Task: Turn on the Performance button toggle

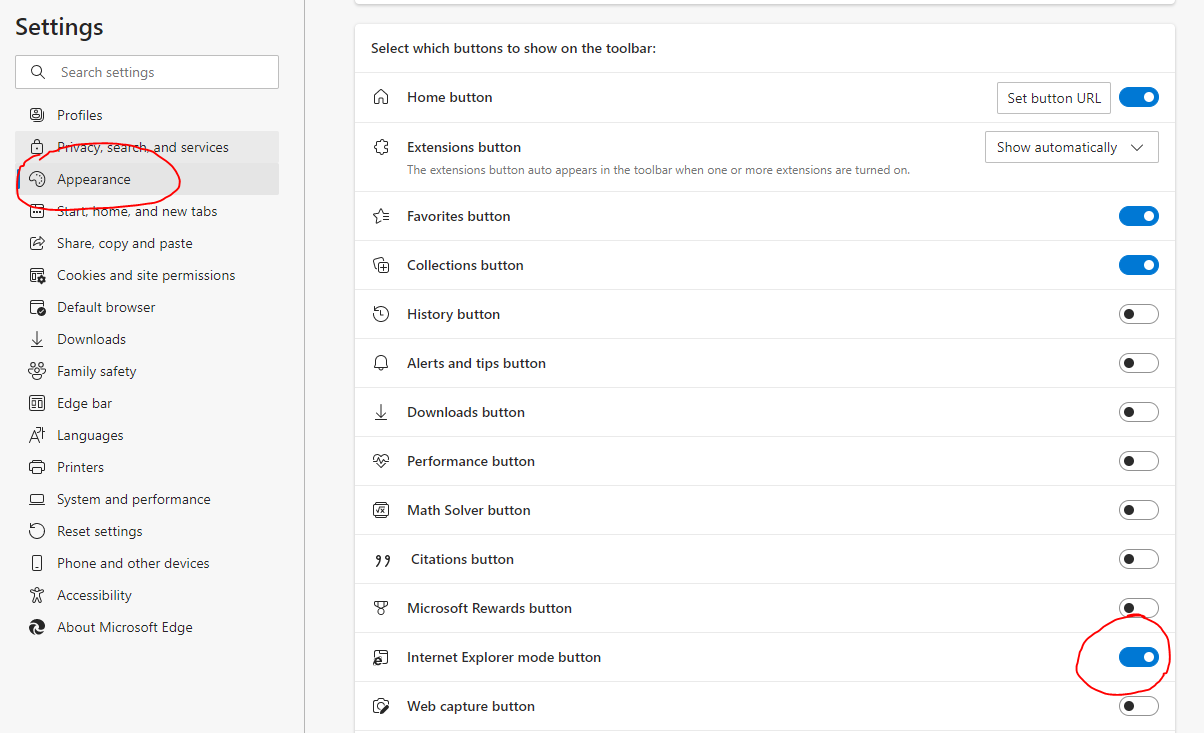Action: (x=1139, y=461)
